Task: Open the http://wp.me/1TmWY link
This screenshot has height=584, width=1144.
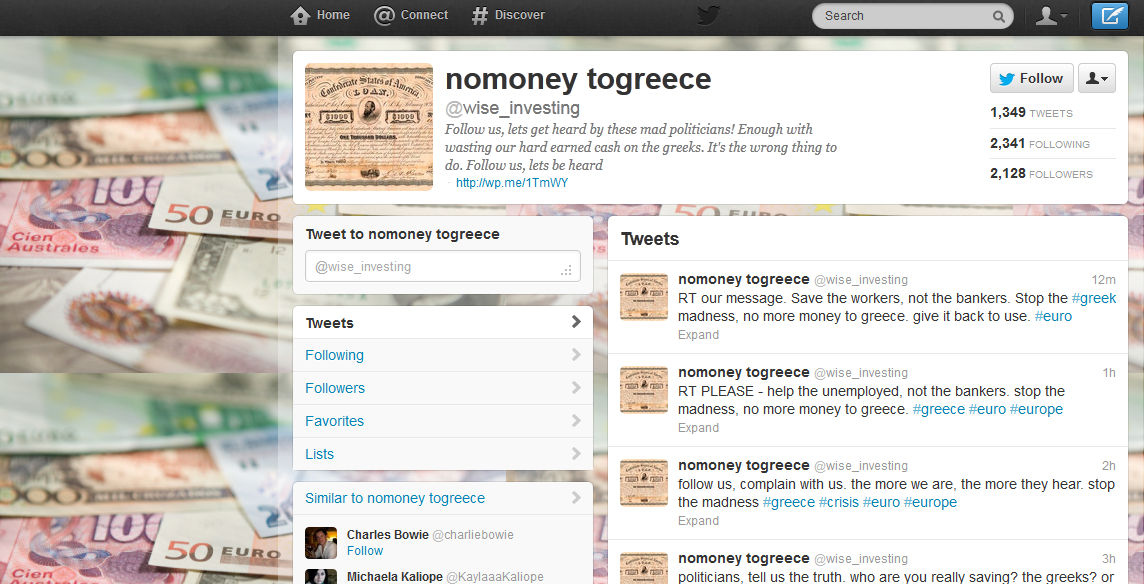Action: [x=511, y=182]
